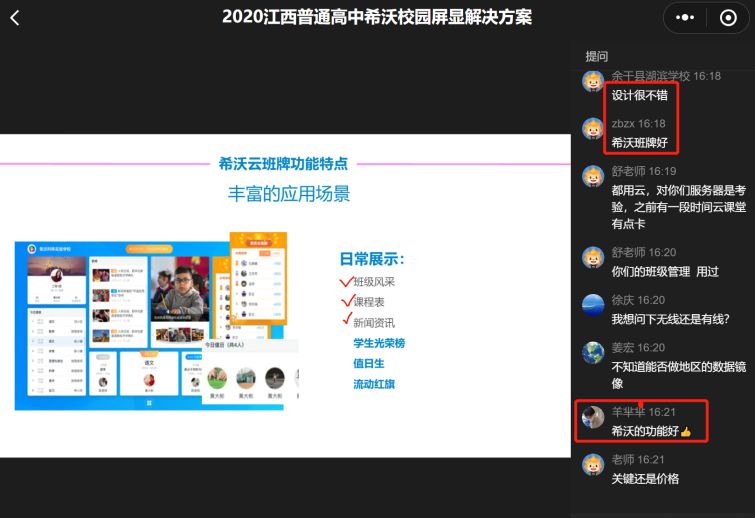The width and height of the screenshot is (755, 518).
Task: Select the chat message 设计很不错
Action: click(x=640, y=95)
